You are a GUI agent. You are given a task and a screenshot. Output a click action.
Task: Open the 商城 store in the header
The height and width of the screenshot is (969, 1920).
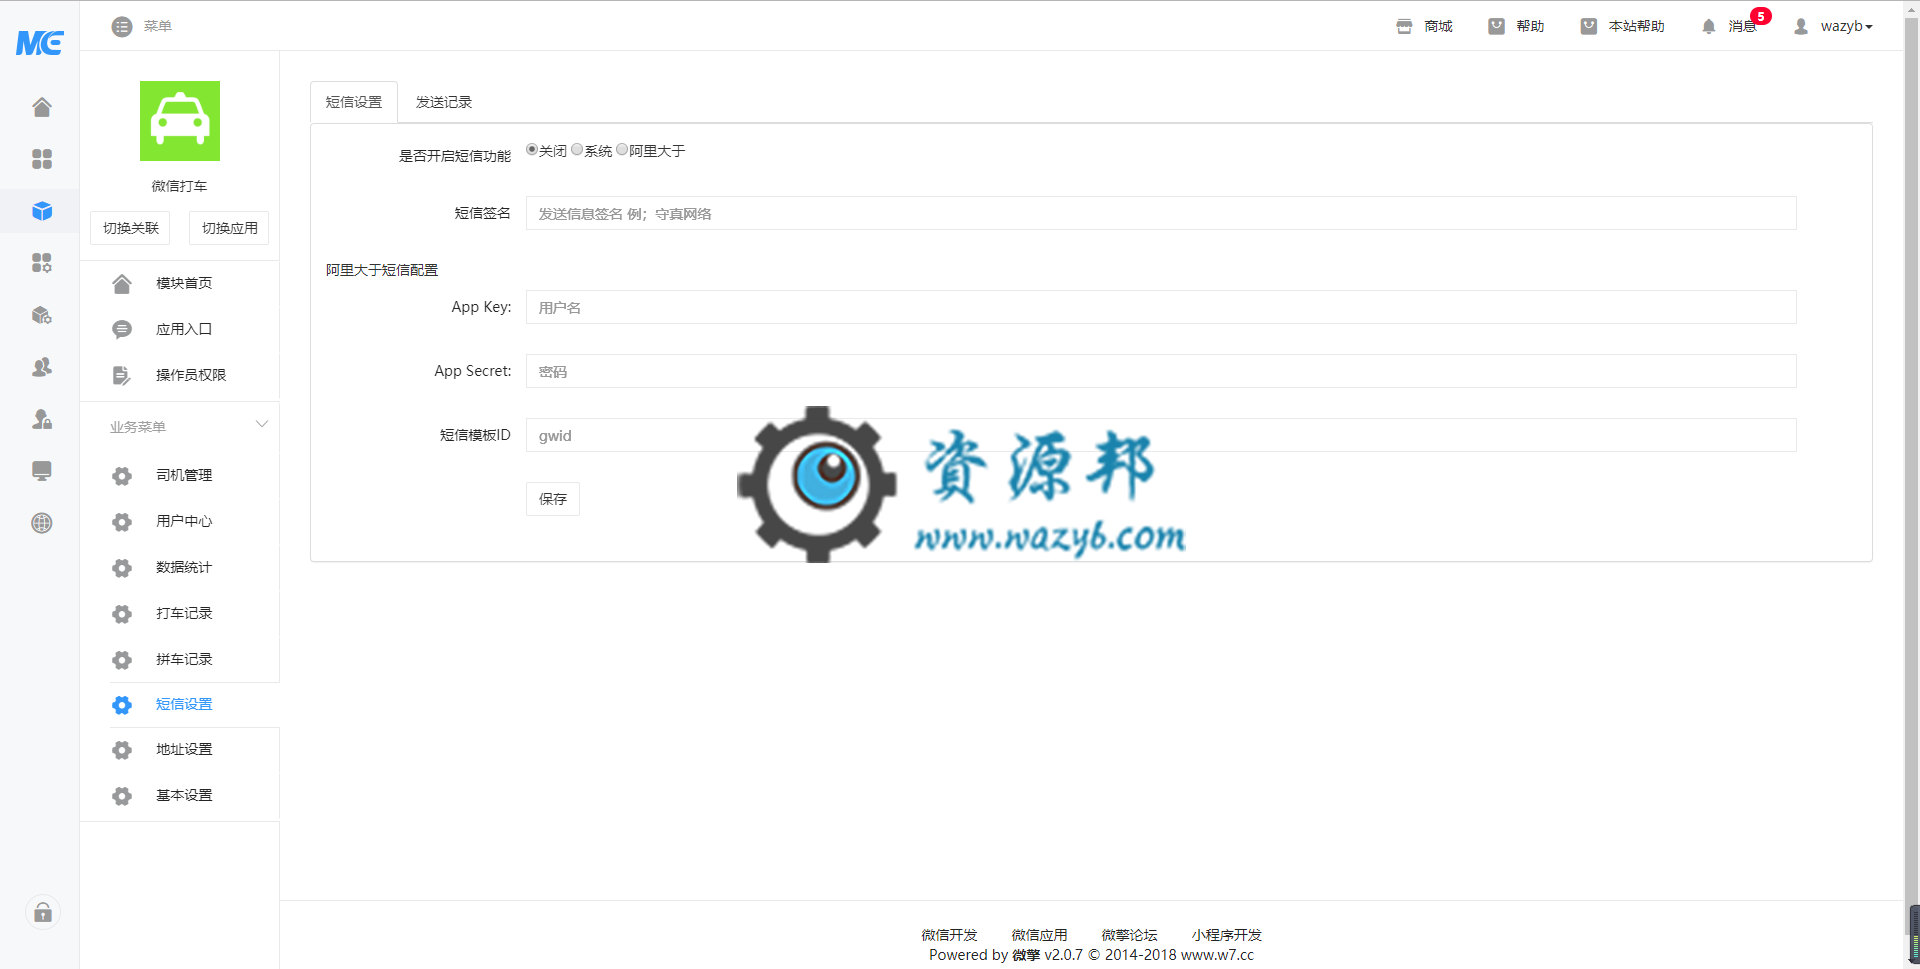coord(1424,26)
